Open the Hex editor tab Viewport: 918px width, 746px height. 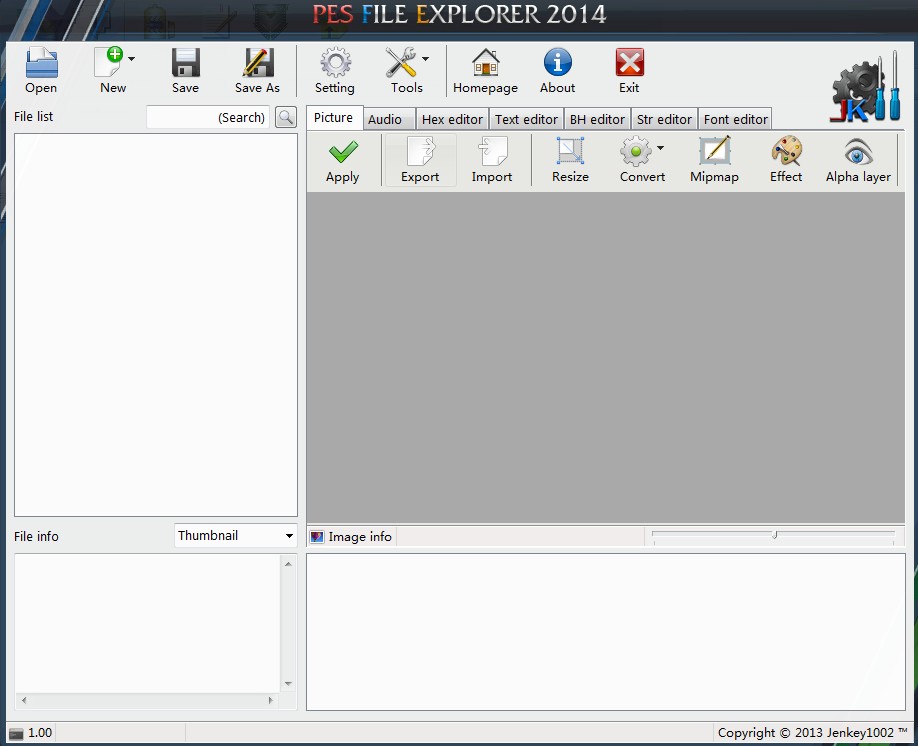pos(452,119)
